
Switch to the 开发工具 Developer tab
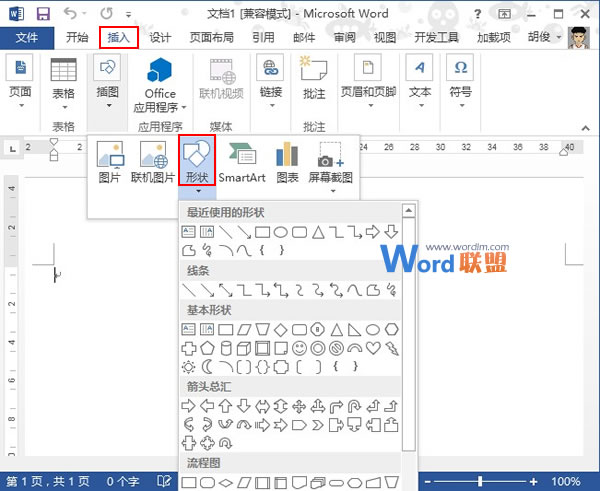pyautogui.click(x=437, y=38)
